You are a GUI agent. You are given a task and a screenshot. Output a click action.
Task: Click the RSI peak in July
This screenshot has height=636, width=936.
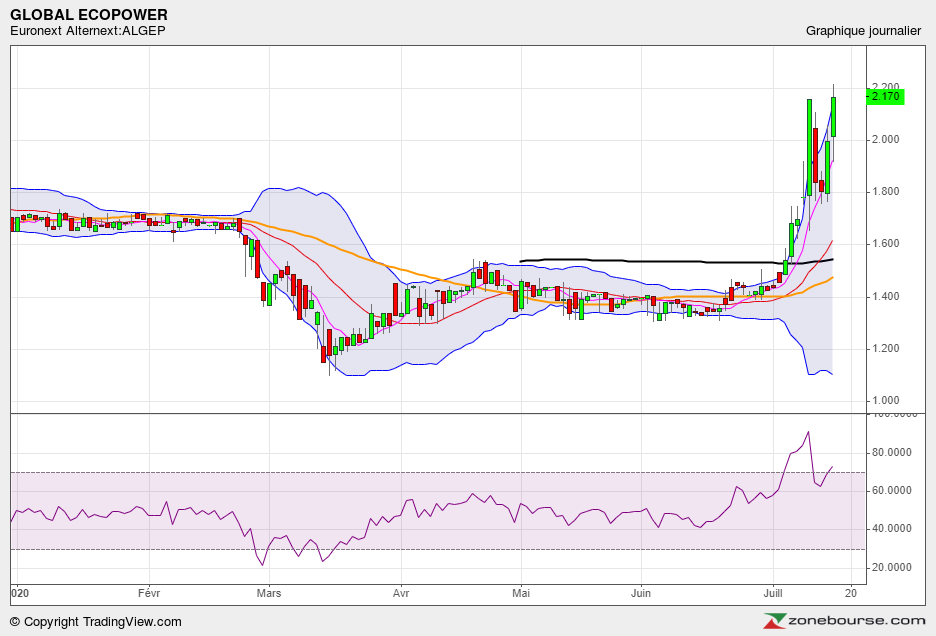pyautogui.click(x=808, y=432)
